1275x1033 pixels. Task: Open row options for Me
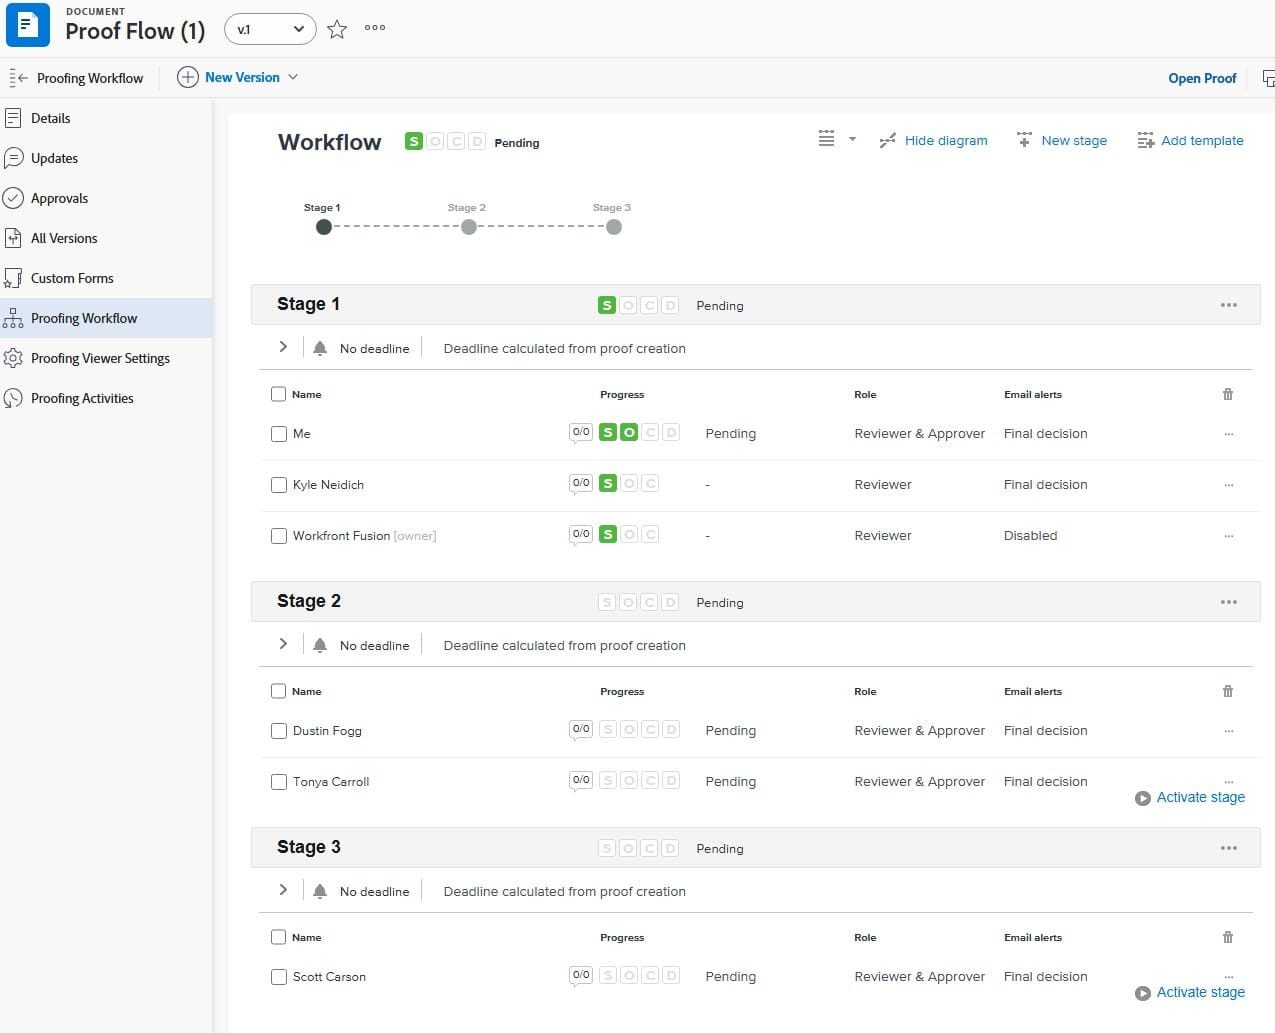click(x=1229, y=434)
